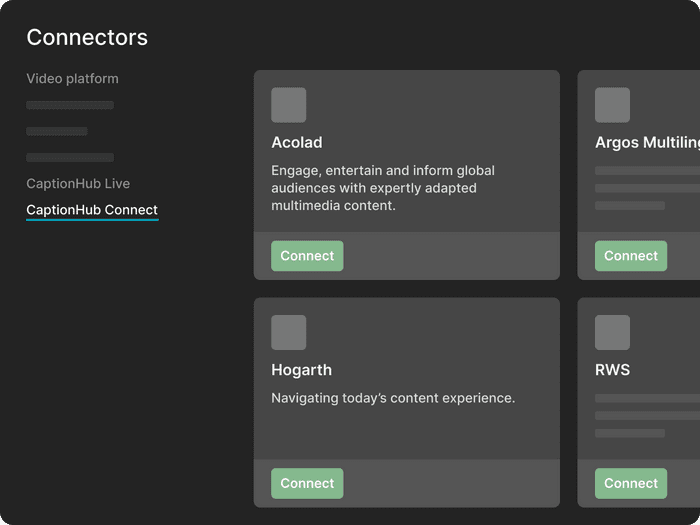Click the Acolad logo placeholder icon

point(288,105)
